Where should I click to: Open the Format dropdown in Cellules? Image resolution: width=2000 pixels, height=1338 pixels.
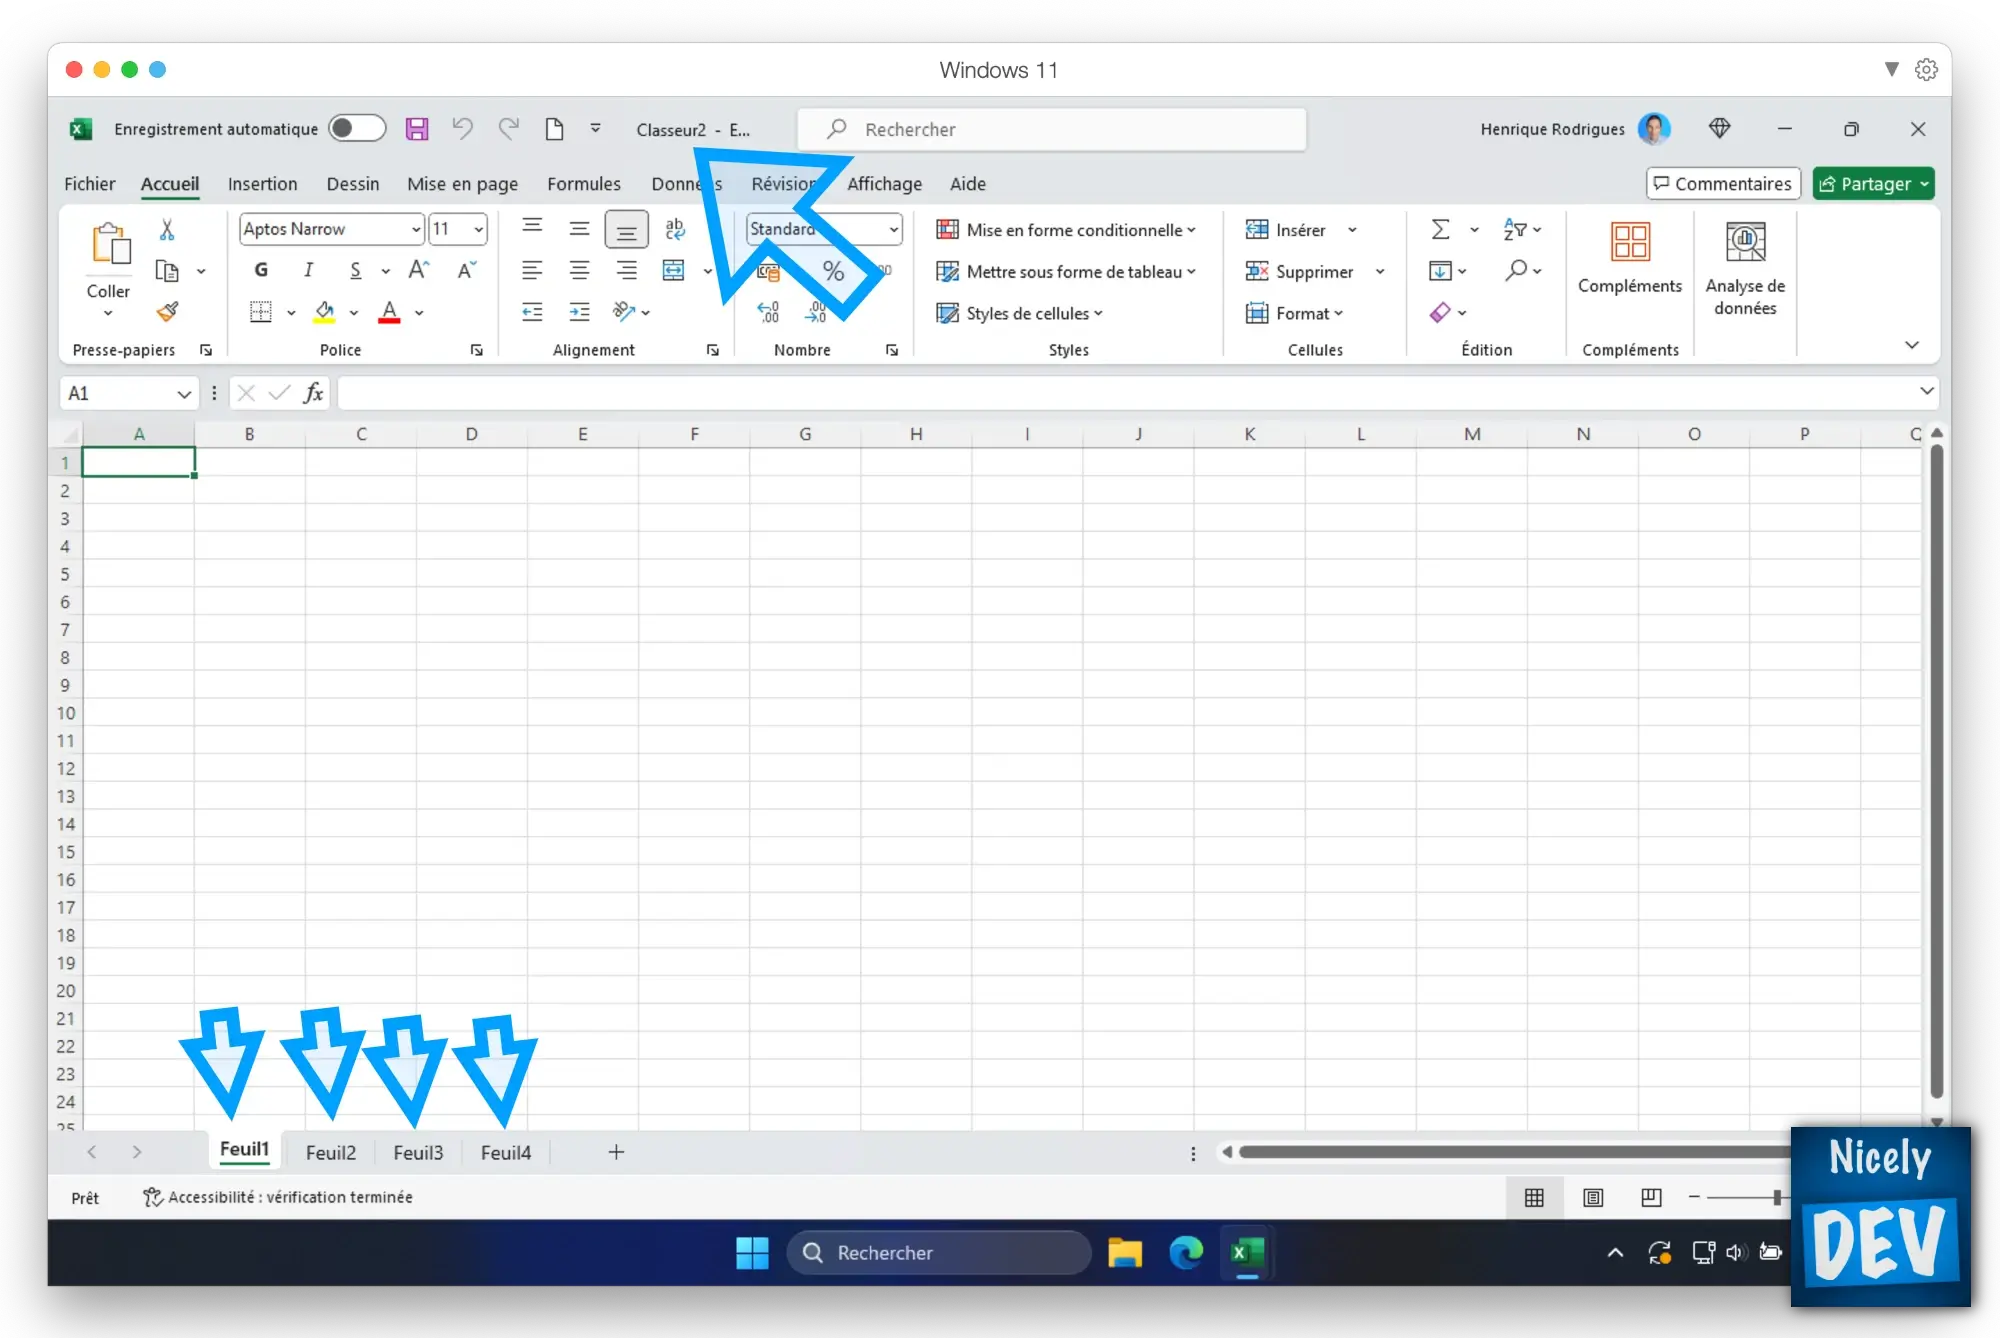tap(1294, 313)
